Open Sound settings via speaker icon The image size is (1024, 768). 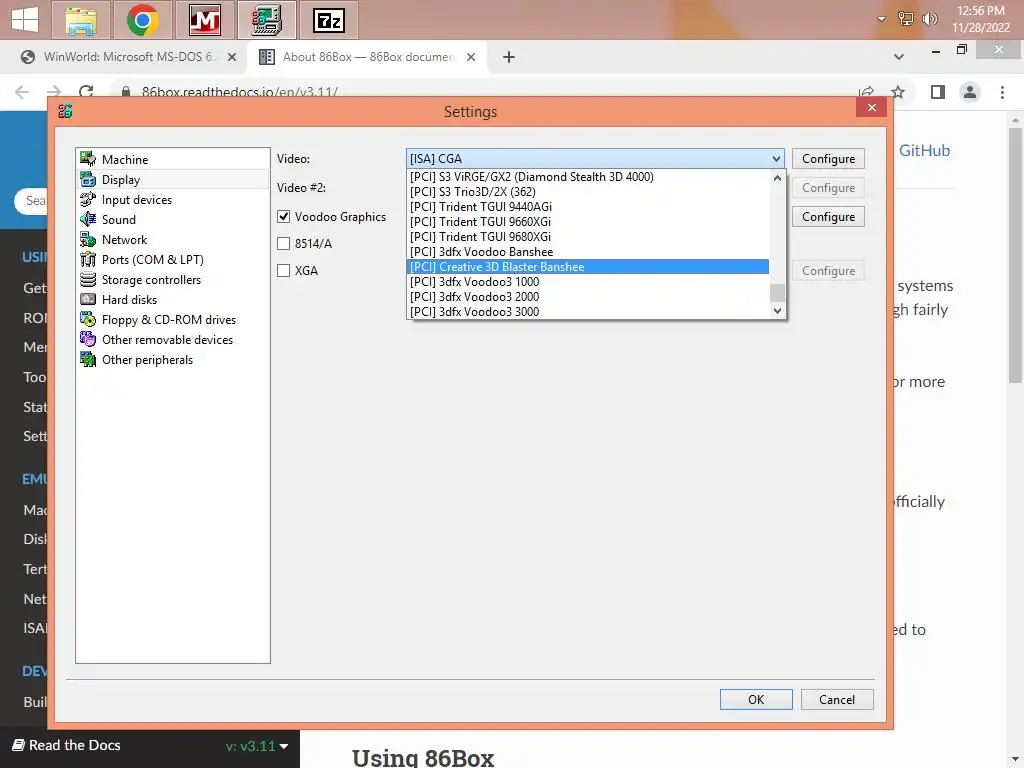click(88, 219)
